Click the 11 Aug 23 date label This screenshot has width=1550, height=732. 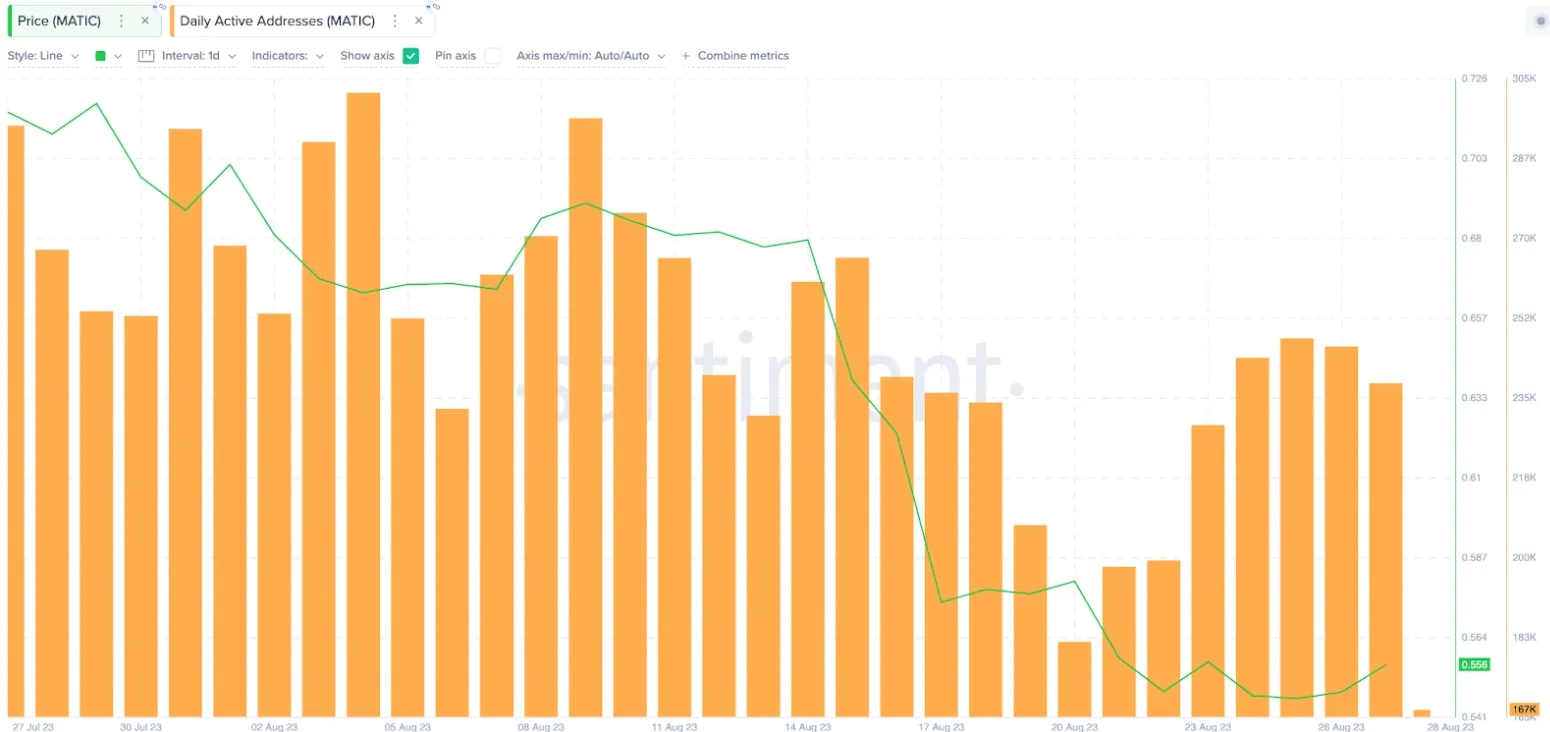pyautogui.click(x=674, y=727)
